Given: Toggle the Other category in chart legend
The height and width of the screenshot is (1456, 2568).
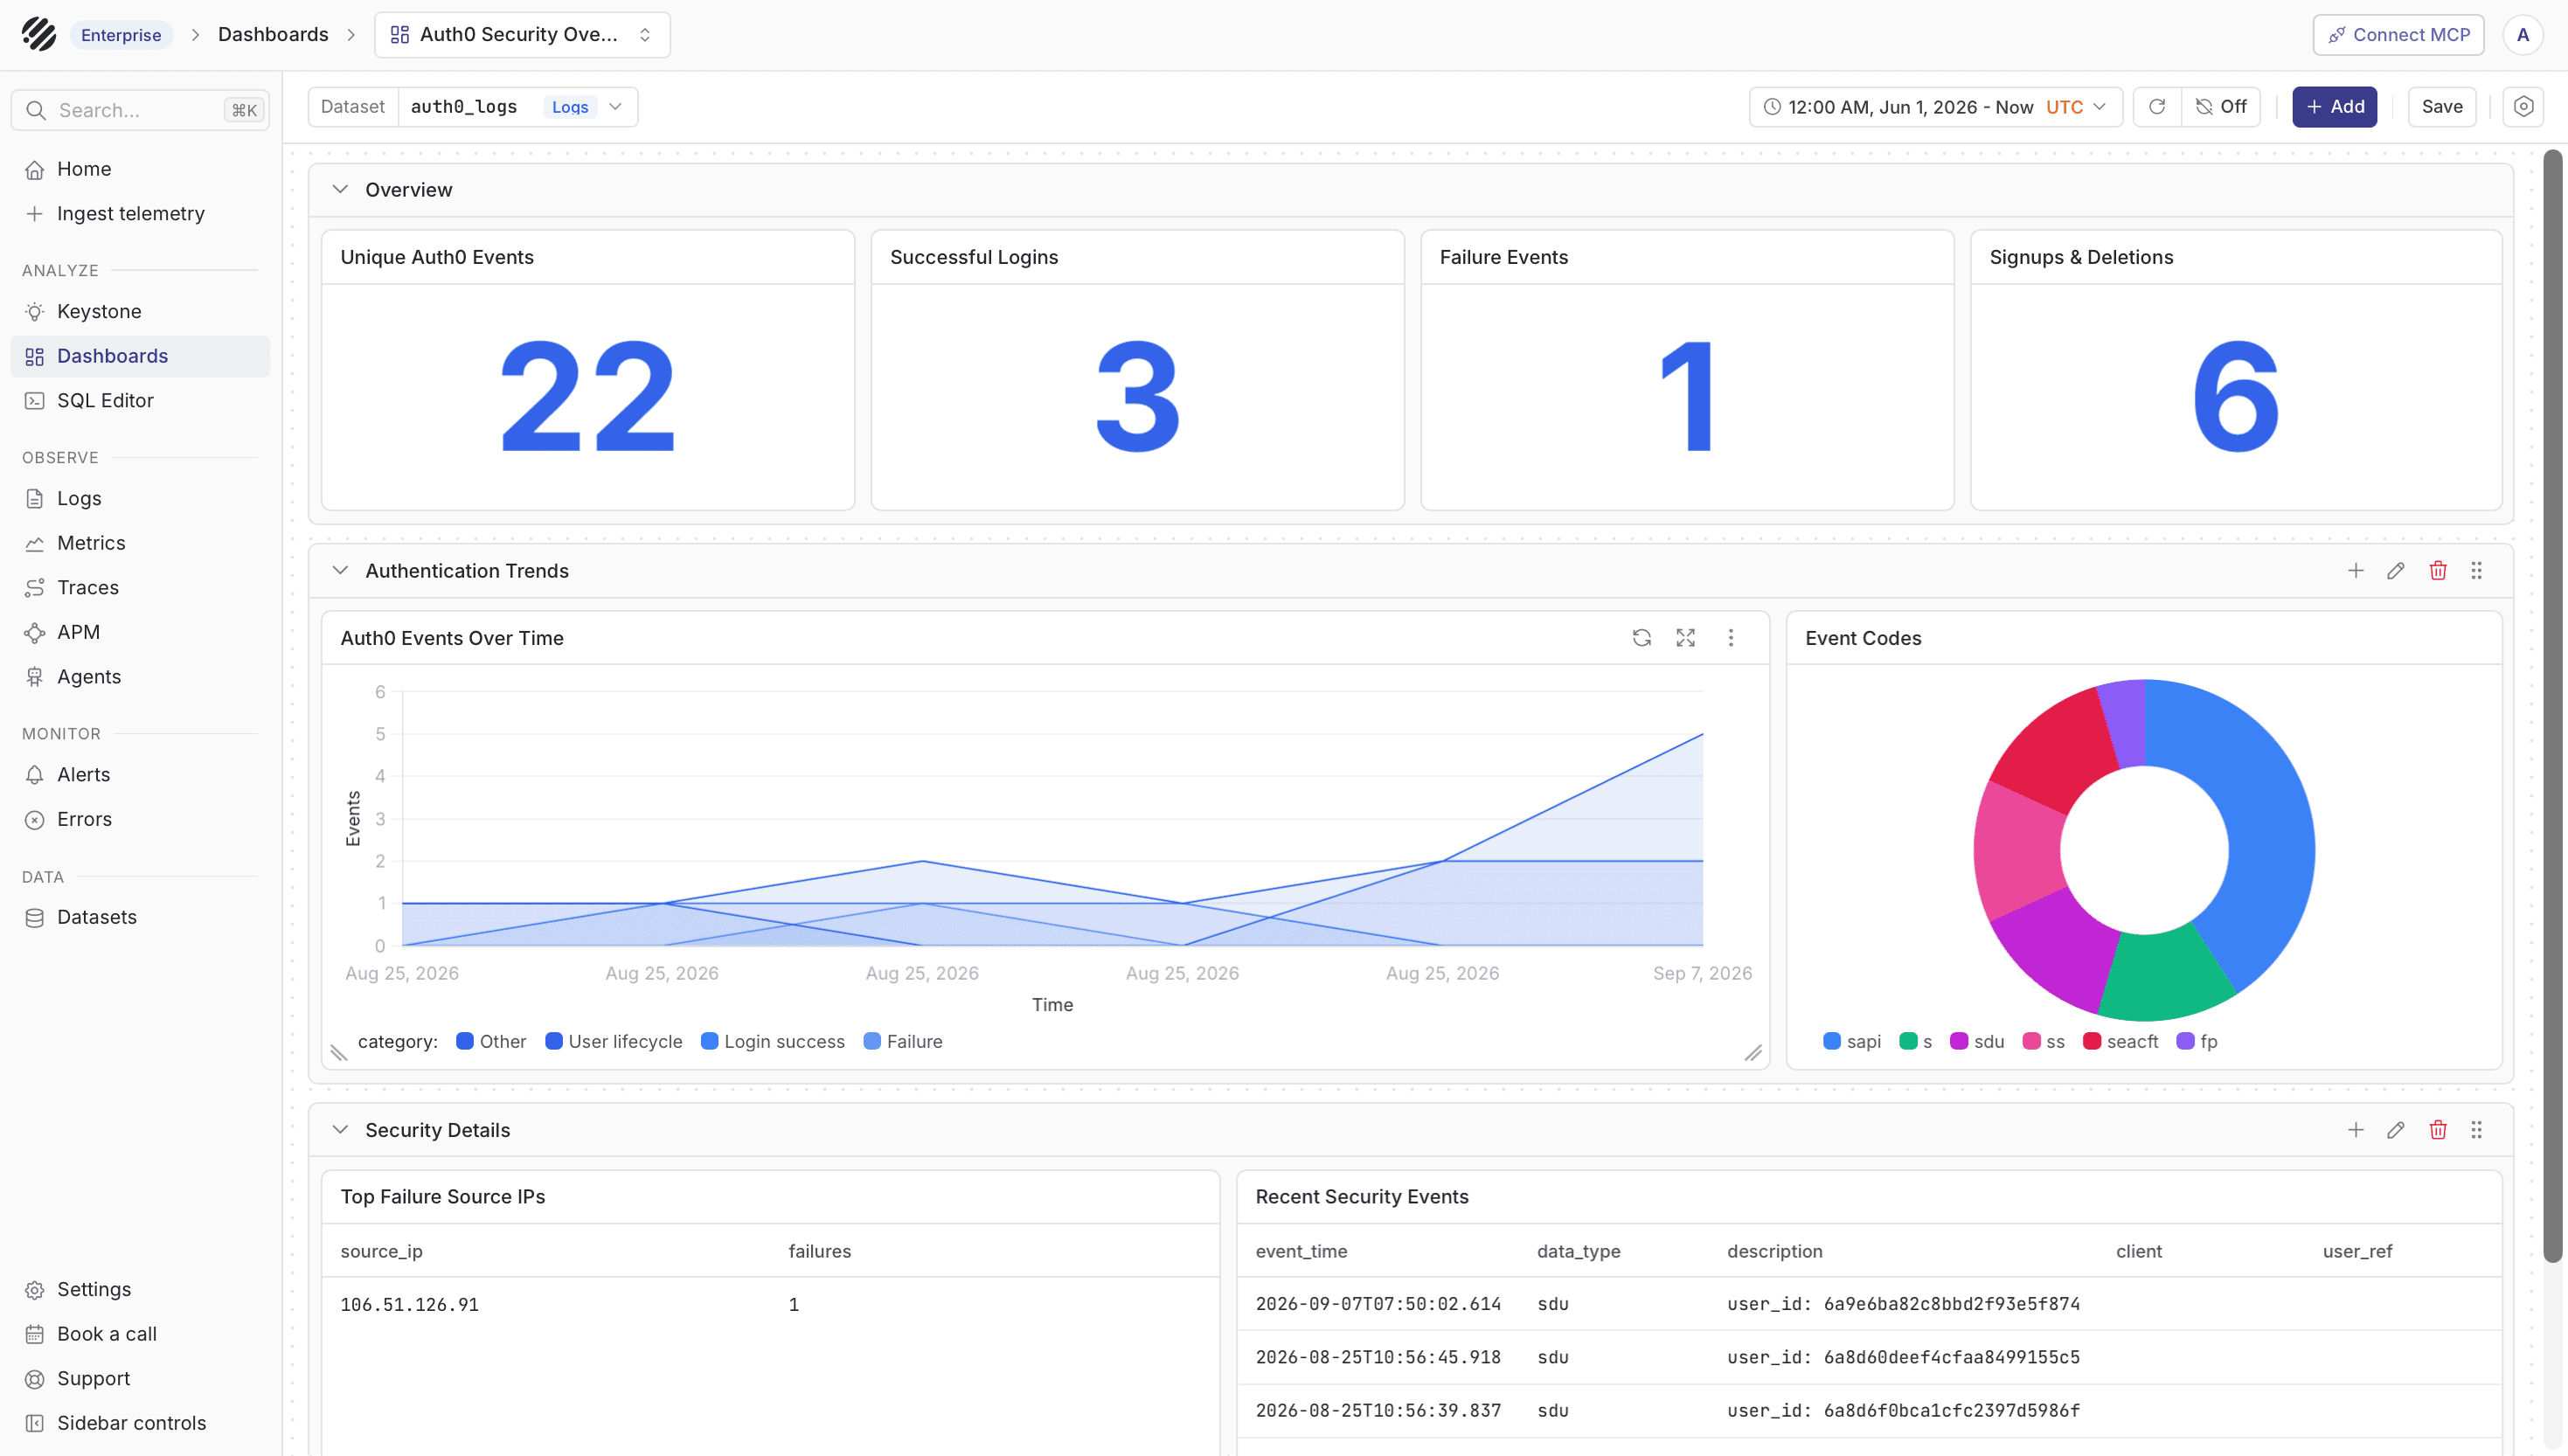Looking at the screenshot, I should click(x=490, y=1041).
